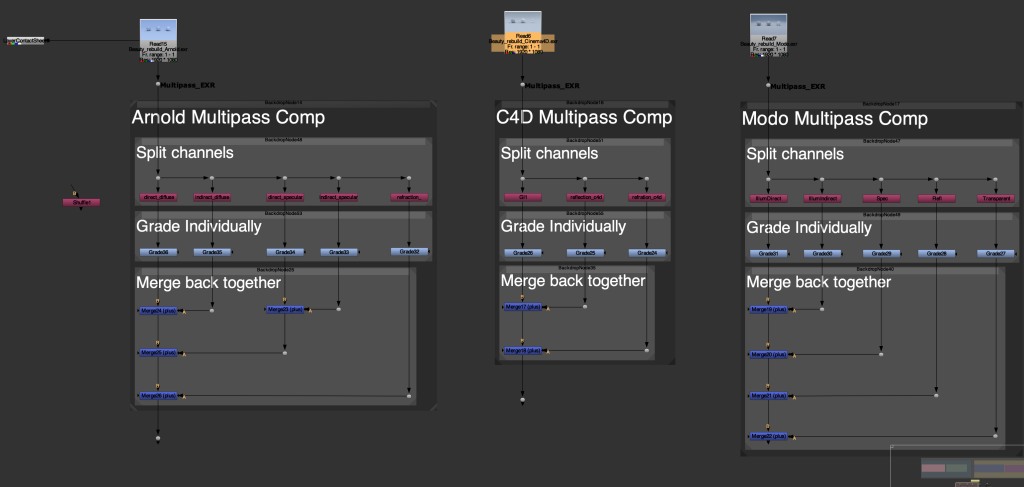The width and height of the screenshot is (1024, 487).
Task: Select the C4D Multipass Comp backdrop title
Action: 584,118
